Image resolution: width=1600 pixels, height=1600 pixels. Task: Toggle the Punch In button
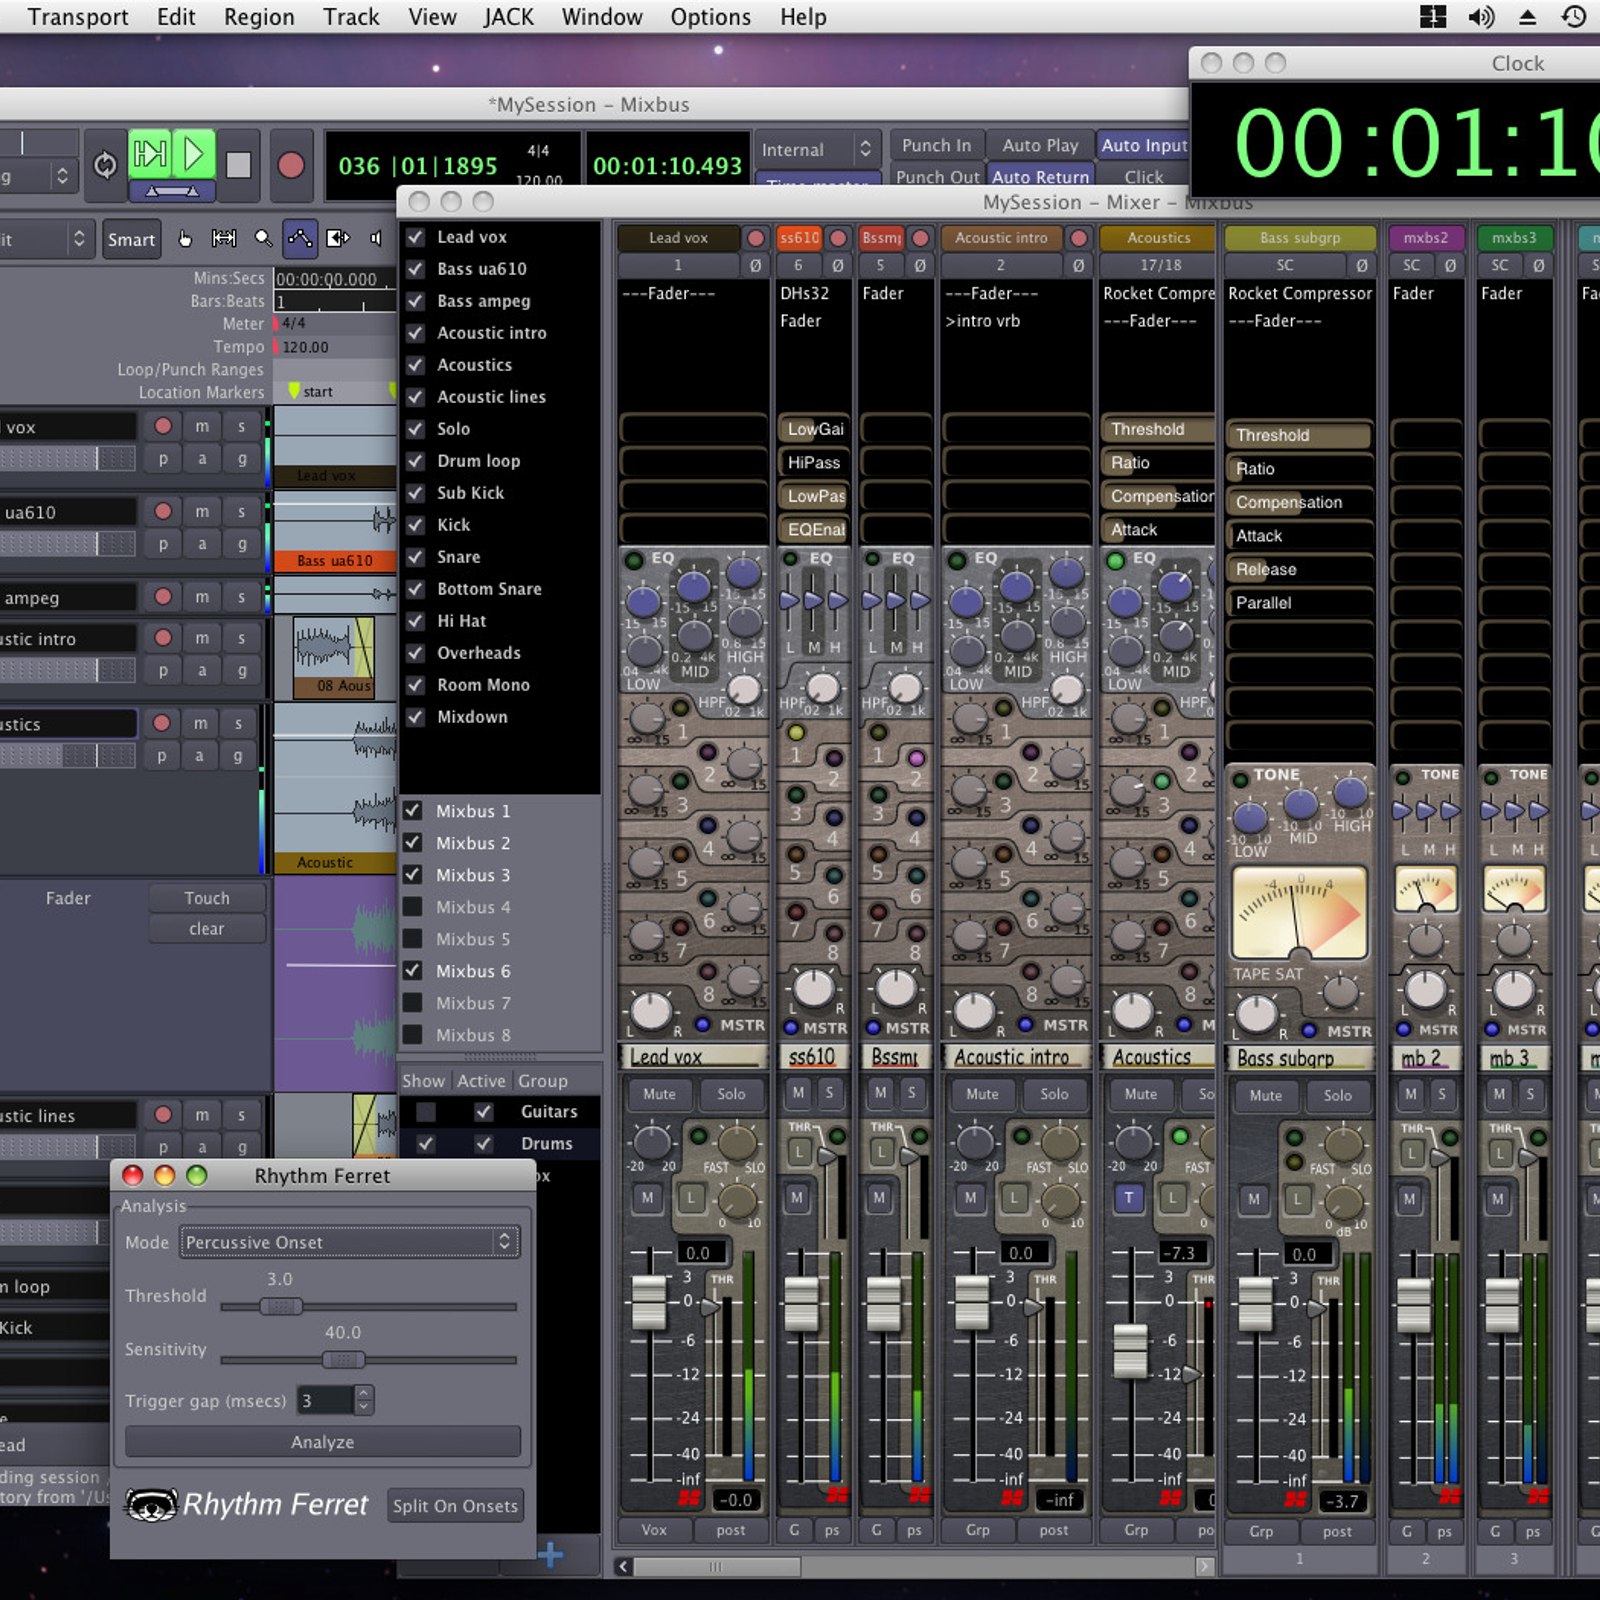936,146
